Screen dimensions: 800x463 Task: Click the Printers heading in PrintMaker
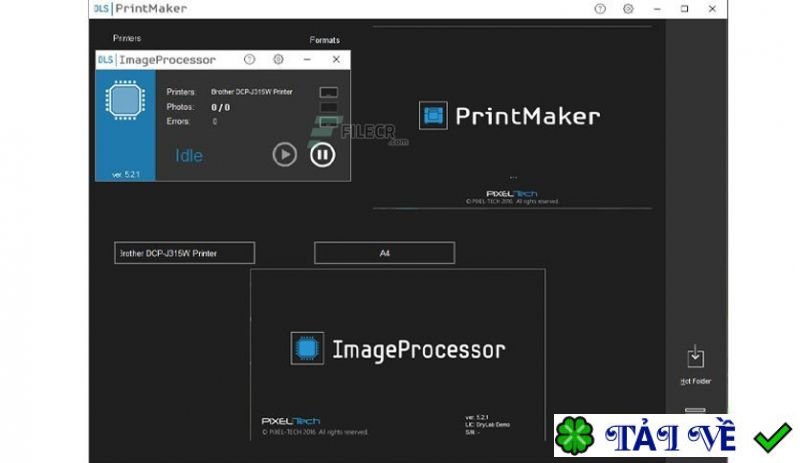127,38
